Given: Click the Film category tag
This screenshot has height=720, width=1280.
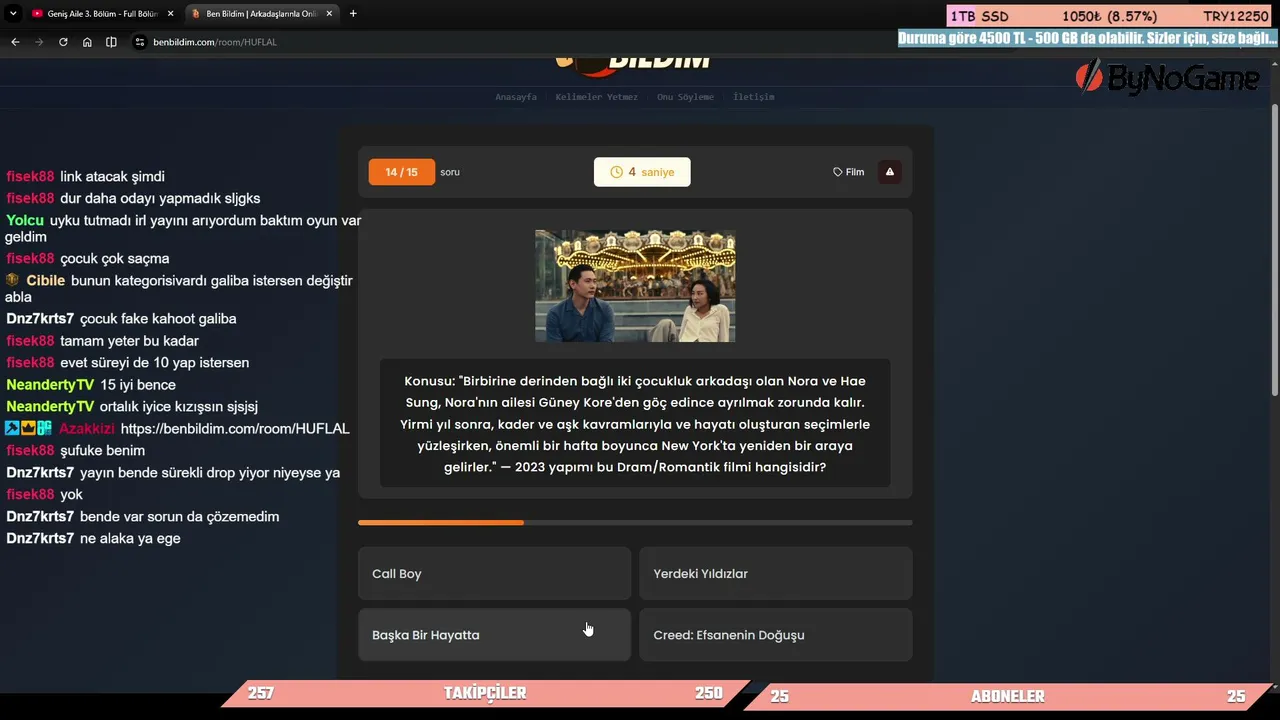Looking at the screenshot, I should pos(849,172).
